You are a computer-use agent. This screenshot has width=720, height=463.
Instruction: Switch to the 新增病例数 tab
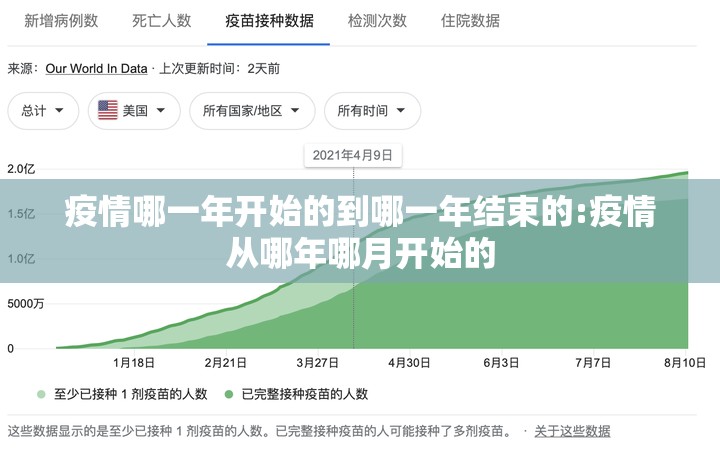click(x=61, y=21)
